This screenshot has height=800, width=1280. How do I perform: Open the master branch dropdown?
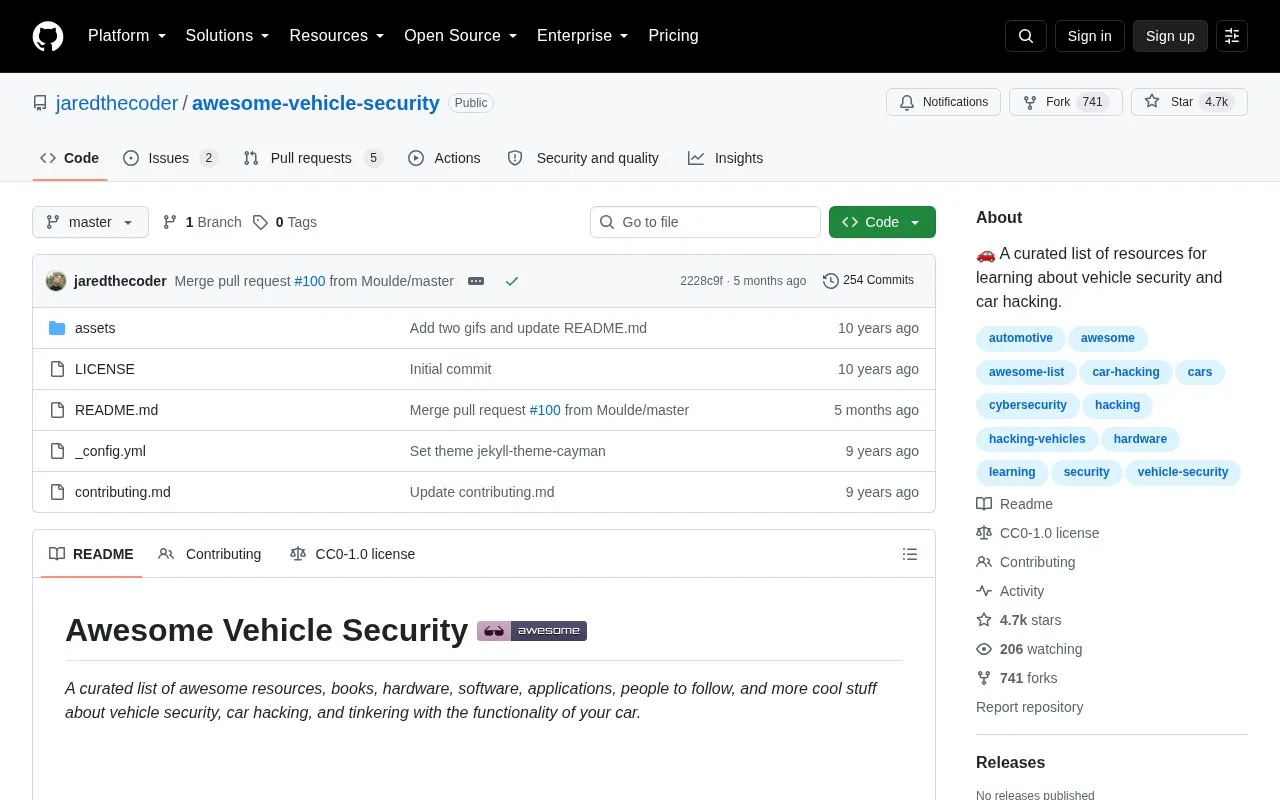(90, 222)
